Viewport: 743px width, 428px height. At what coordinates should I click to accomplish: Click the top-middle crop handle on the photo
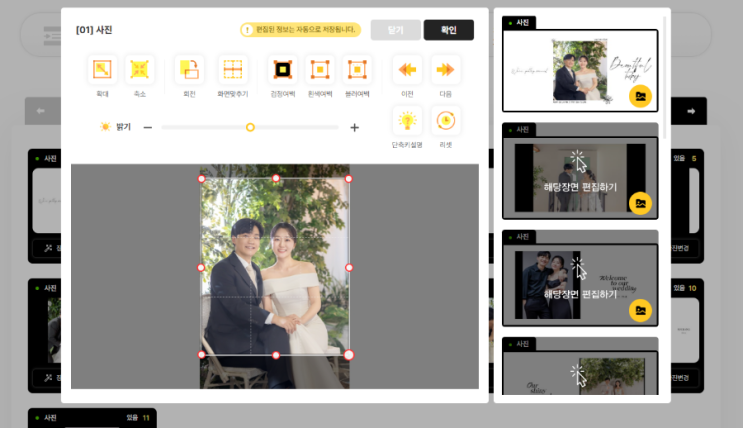[276, 178]
